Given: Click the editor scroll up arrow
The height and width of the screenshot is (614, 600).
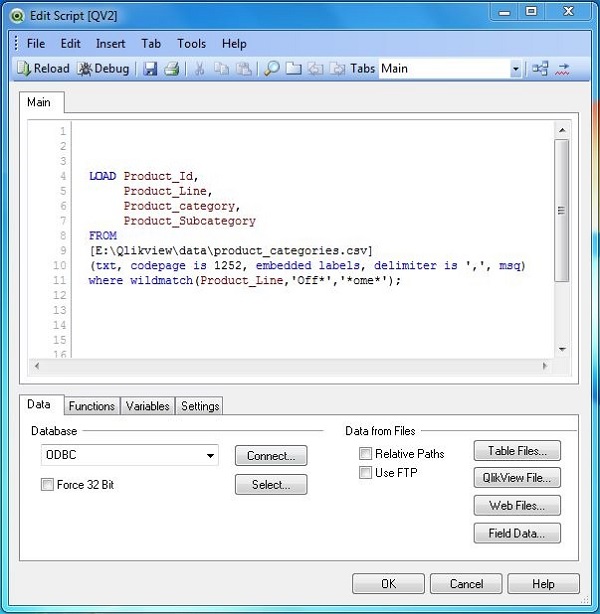Looking at the screenshot, I should pos(562,130).
